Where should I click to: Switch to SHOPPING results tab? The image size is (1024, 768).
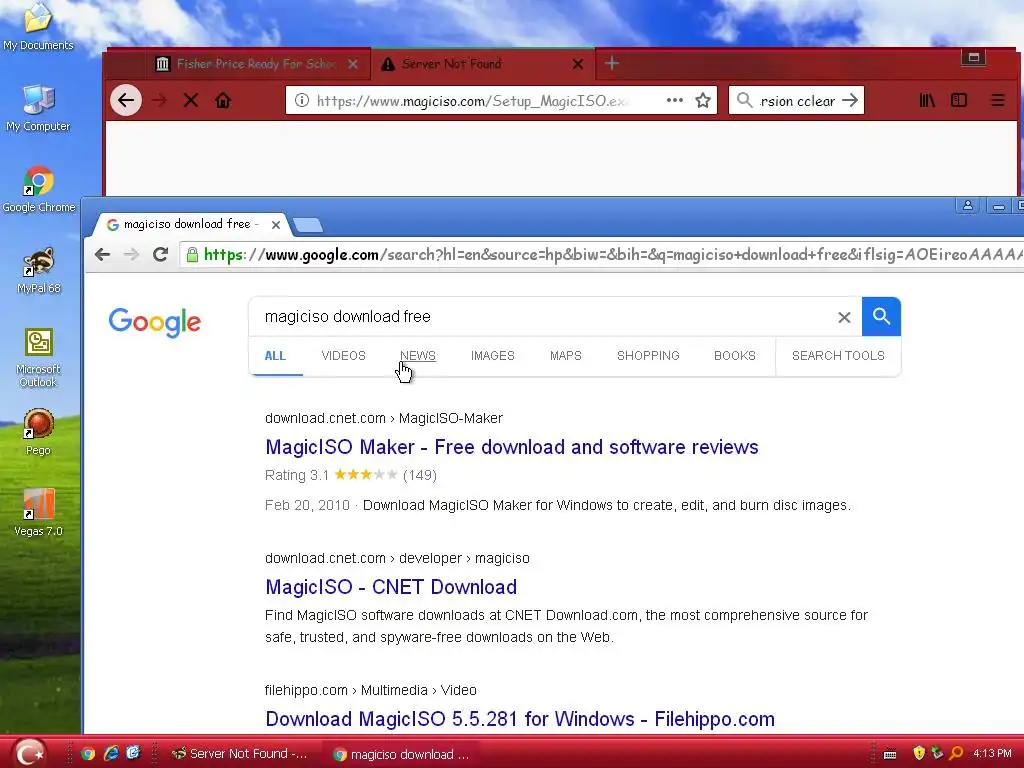648,356
